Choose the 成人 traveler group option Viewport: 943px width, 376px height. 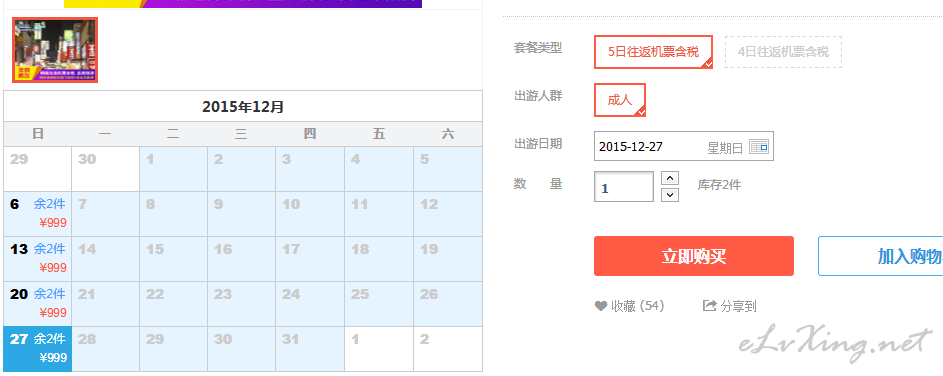tap(620, 100)
